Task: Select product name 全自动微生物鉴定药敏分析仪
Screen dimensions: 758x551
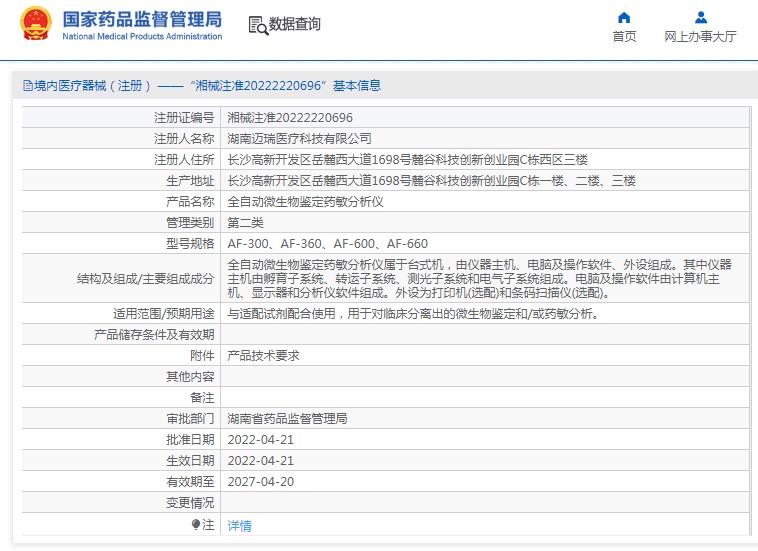Action: pyautogui.click(x=306, y=202)
